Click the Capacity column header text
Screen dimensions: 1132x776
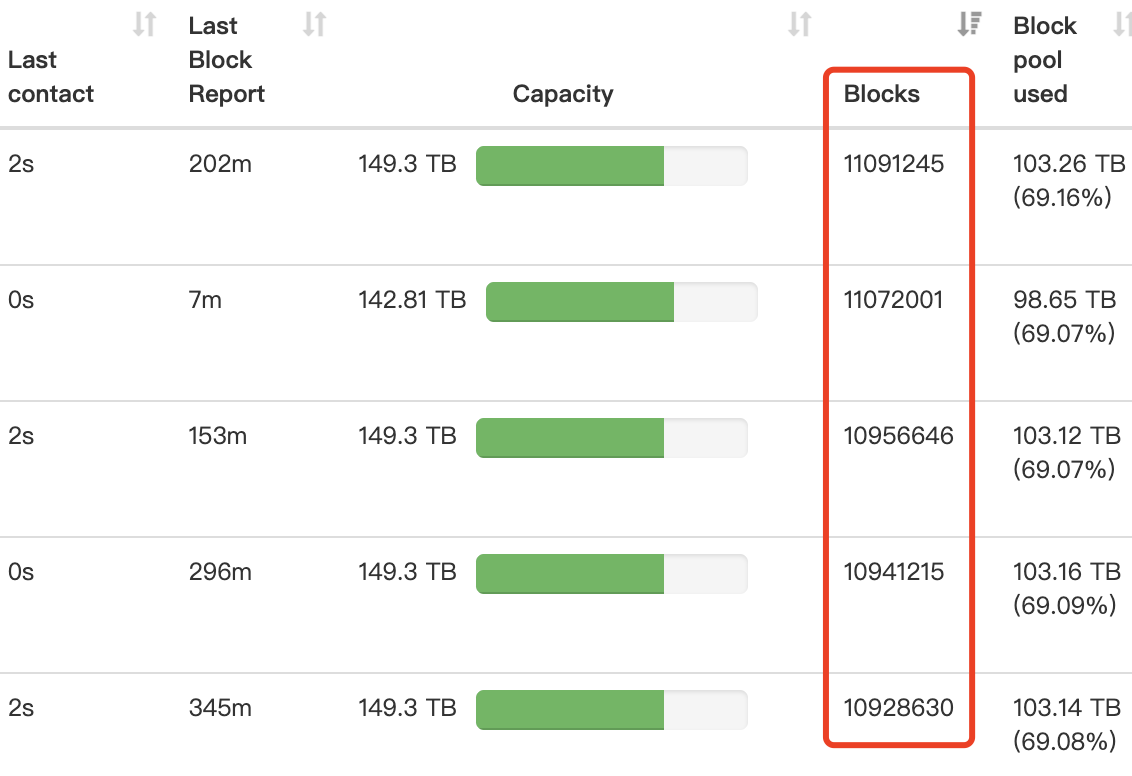coord(563,94)
